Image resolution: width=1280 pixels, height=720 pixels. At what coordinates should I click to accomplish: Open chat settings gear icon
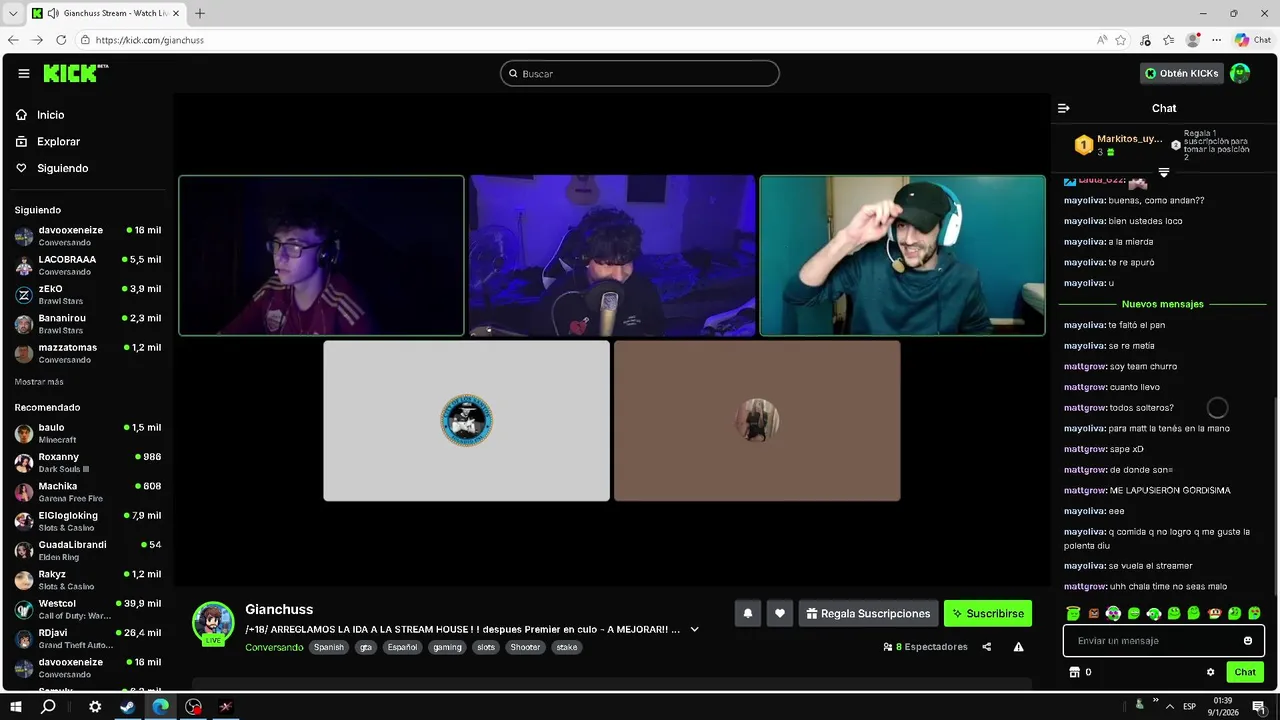click(x=1210, y=672)
